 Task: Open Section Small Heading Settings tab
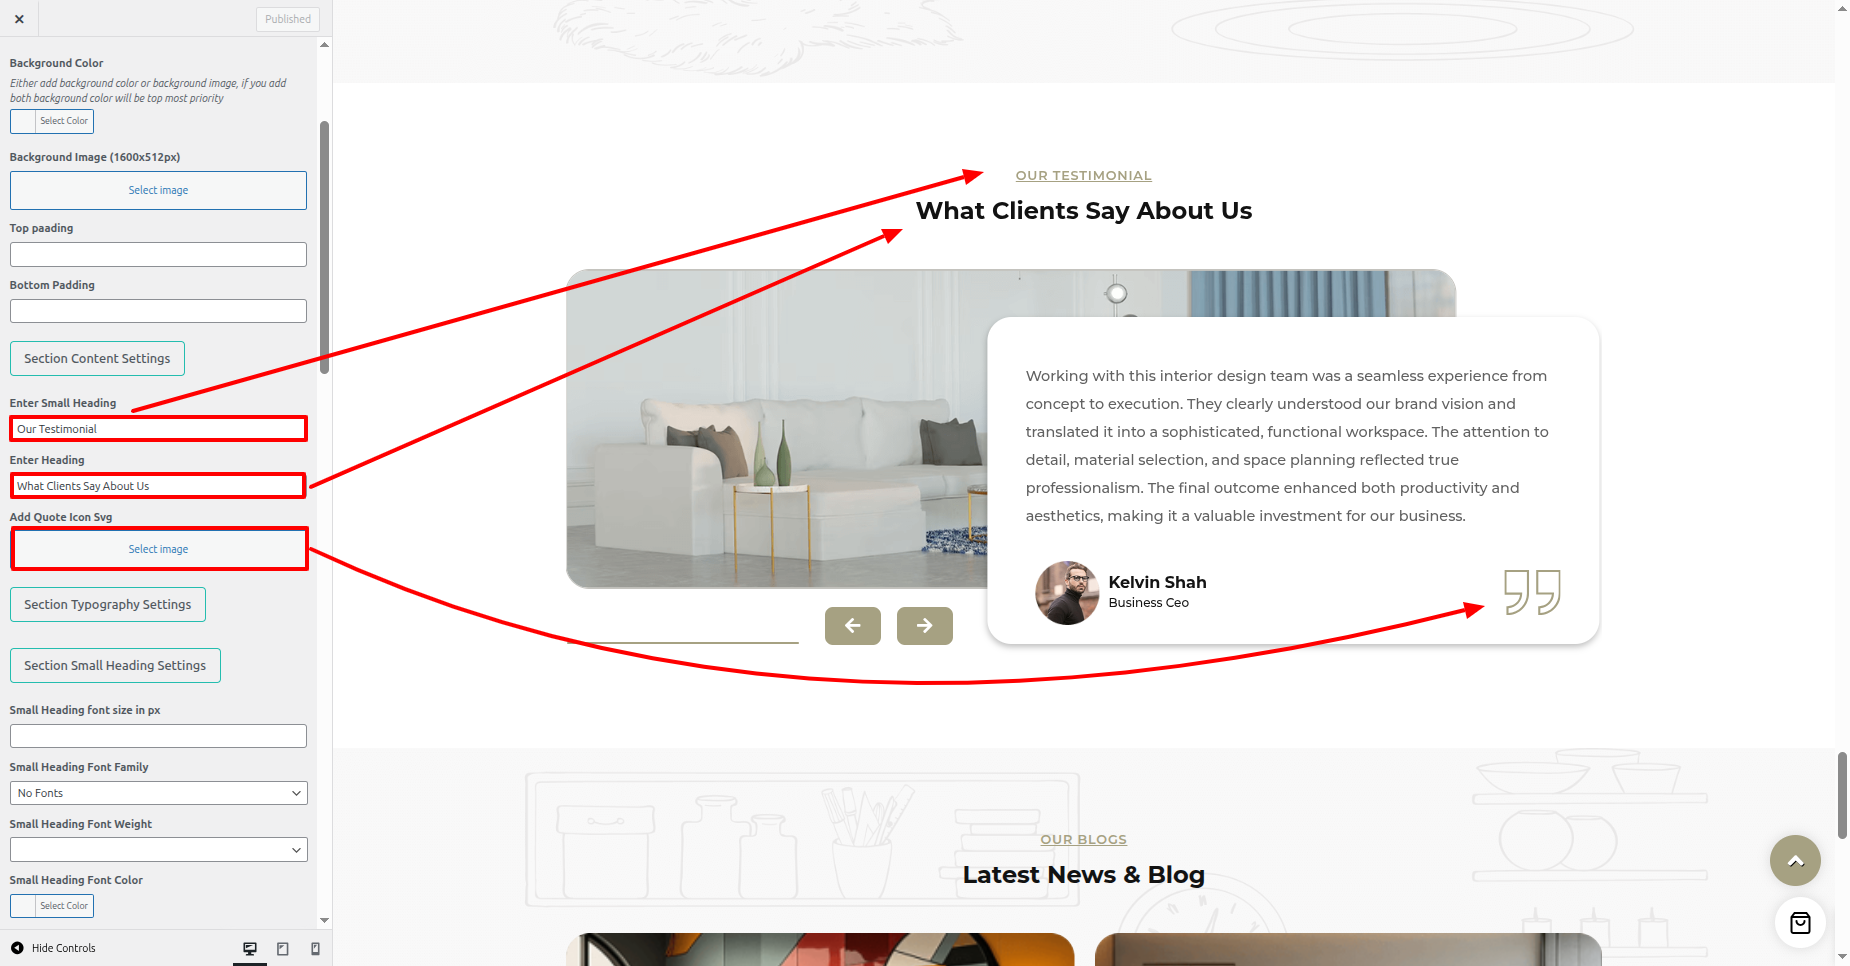point(115,666)
